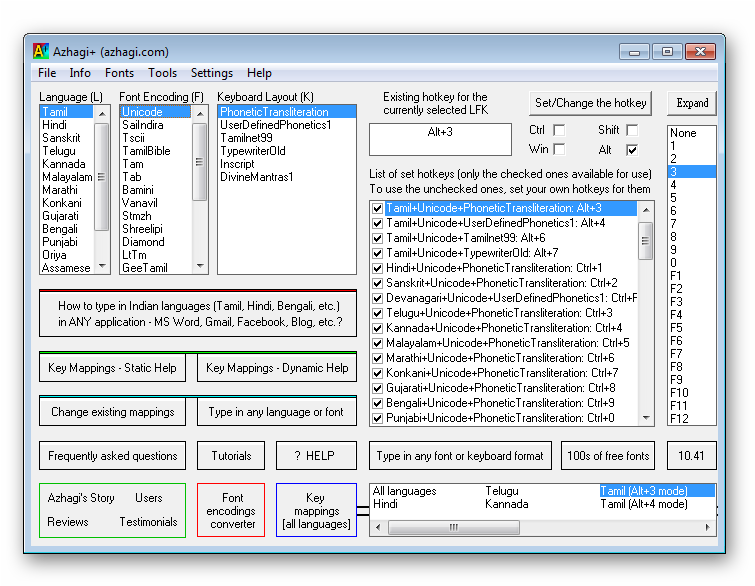Image resolution: width=755 pixels, height=586 pixels.
Task: Select Hindi in Language list
Action: point(67,125)
